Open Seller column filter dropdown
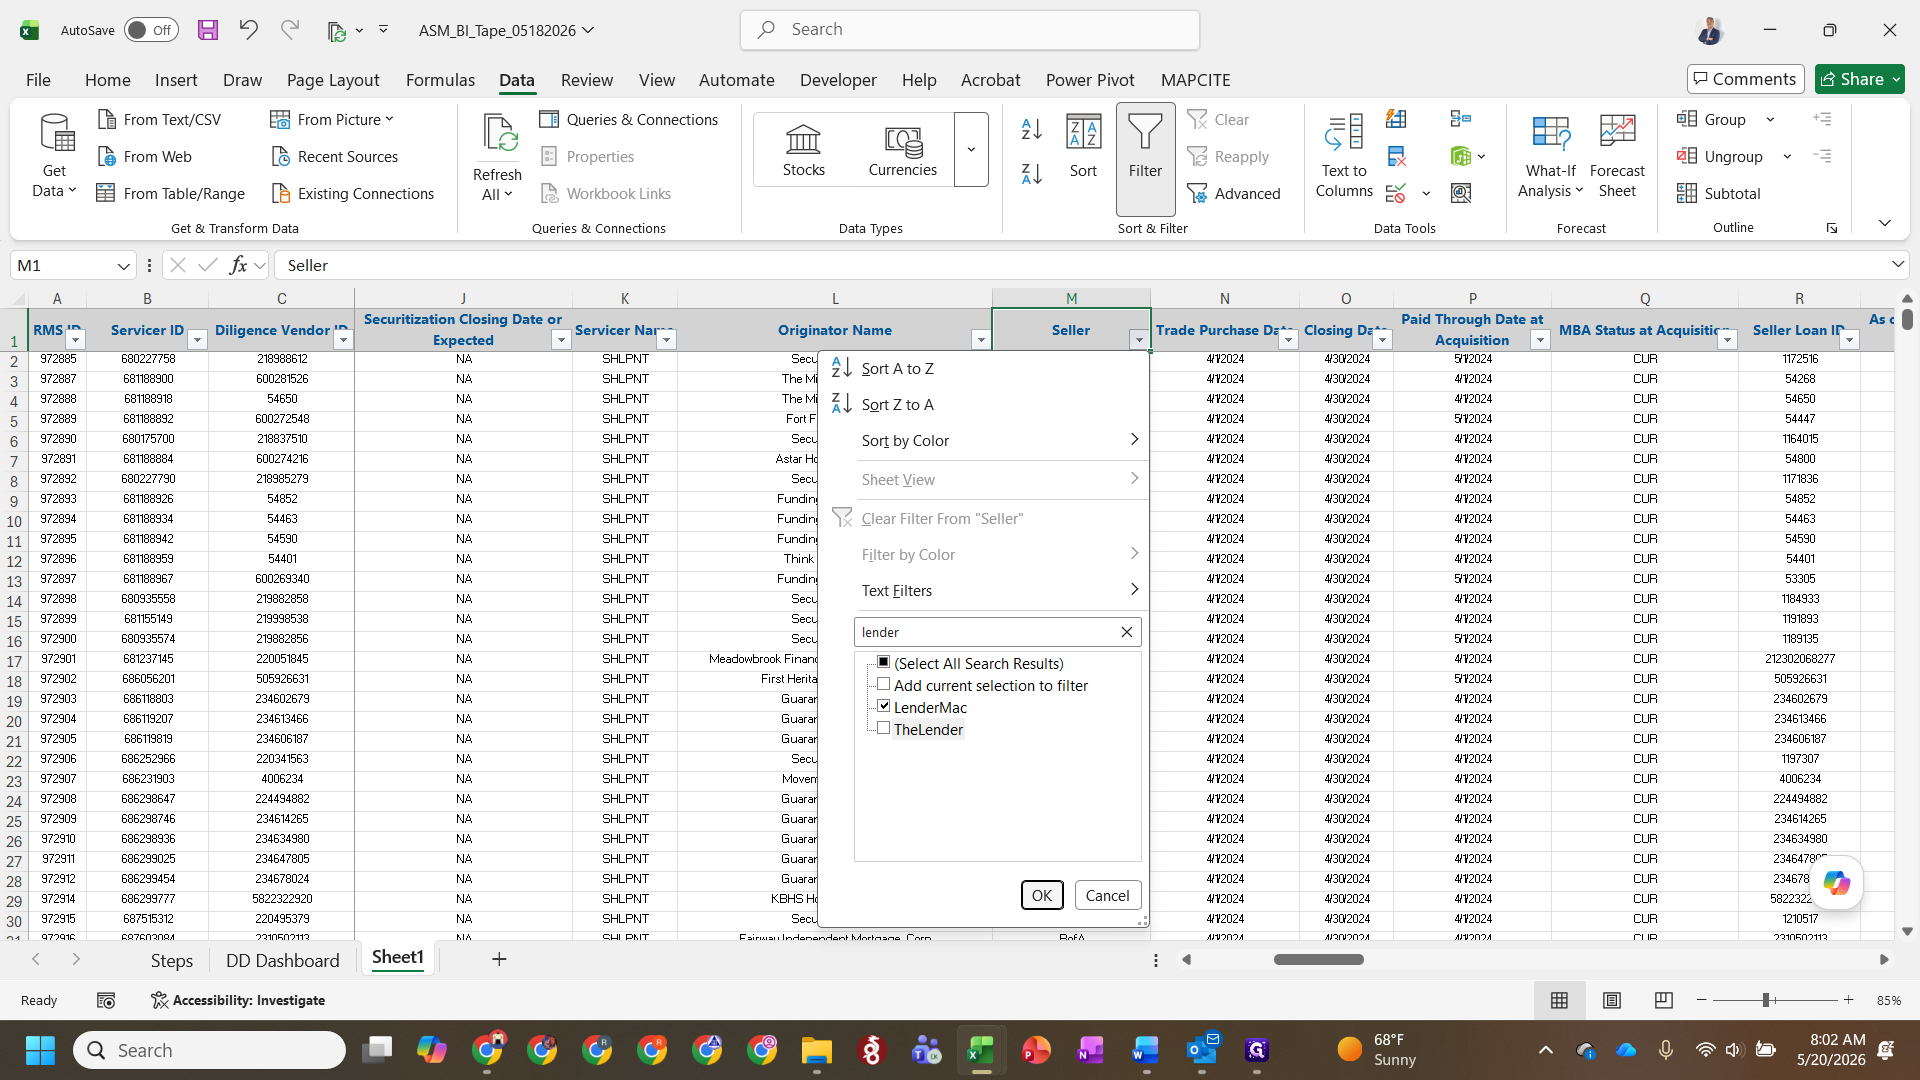This screenshot has width=1920, height=1080. [x=1138, y=340]
